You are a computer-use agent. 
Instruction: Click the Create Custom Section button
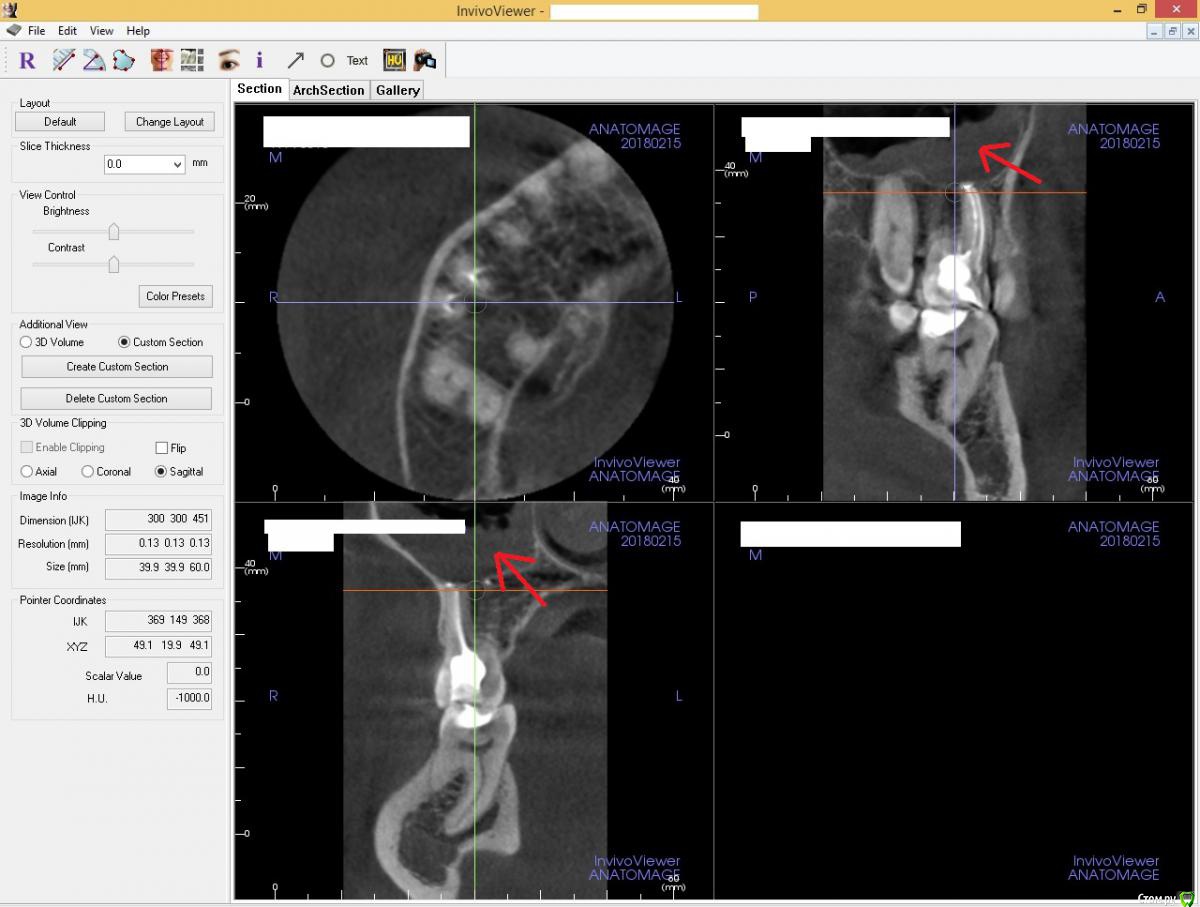(117, 367)
